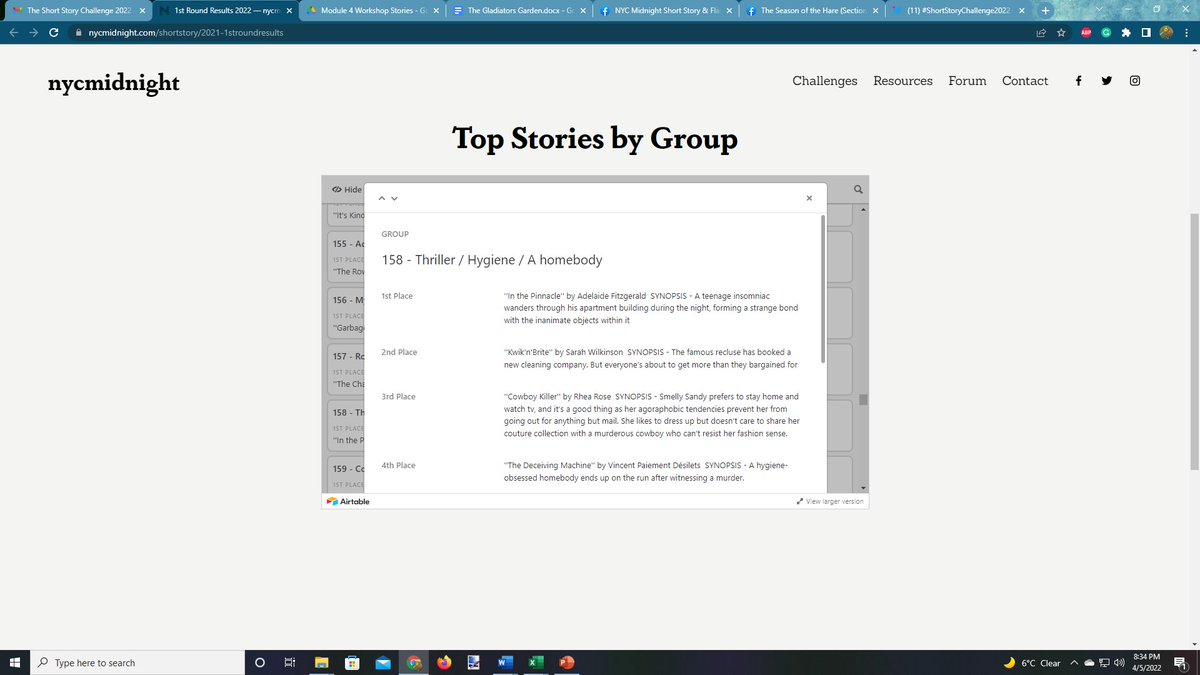Click the address bar URL field
Screen dimensions: 1200x675
550,32
